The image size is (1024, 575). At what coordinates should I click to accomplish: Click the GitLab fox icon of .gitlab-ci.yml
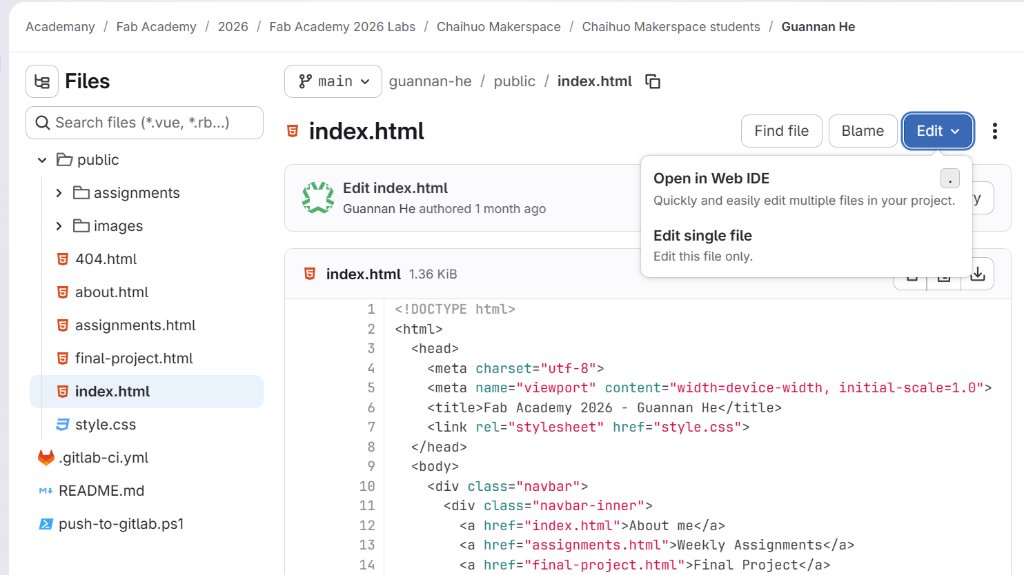pyautogui.click(x=46, y=457)
